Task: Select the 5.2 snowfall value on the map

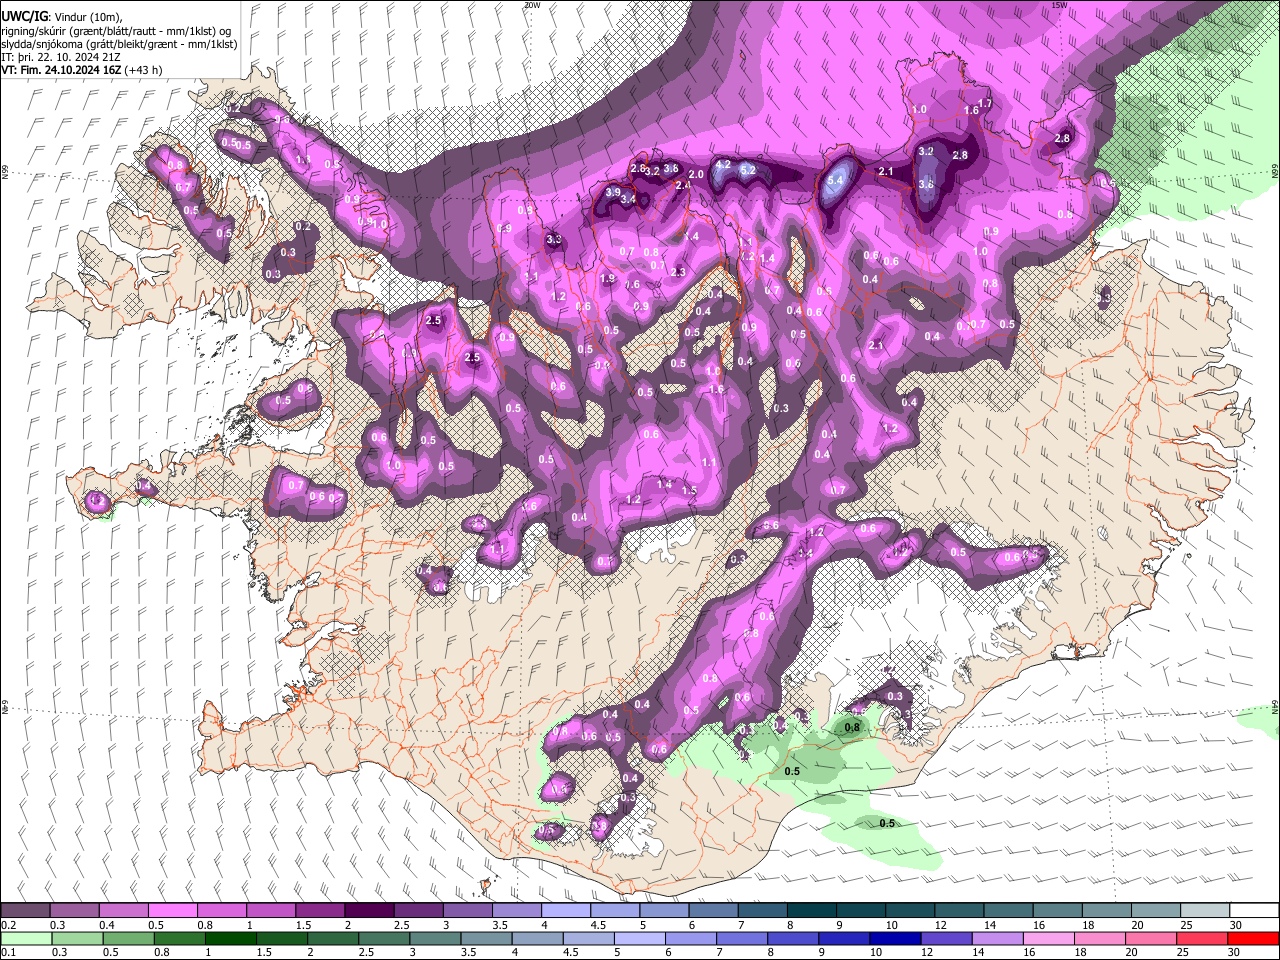Action: (747, 171)
